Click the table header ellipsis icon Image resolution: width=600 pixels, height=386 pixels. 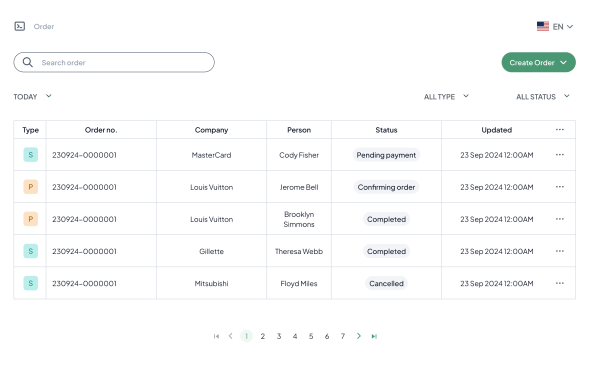(559, 129)
